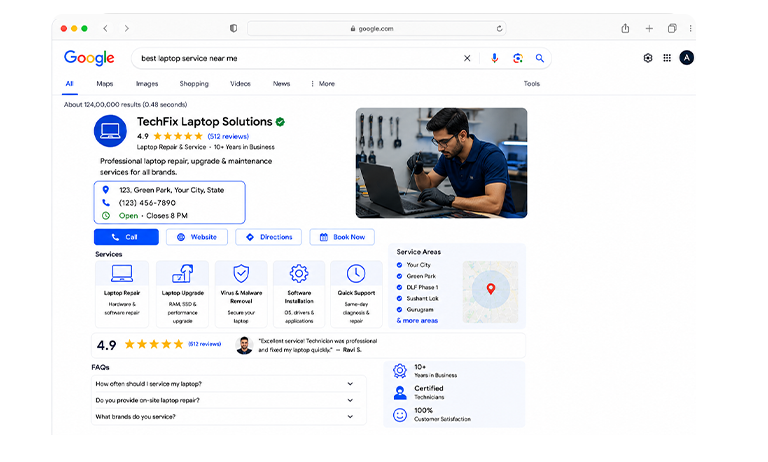
Task: Click the red map pin on the map
Action: 491,289
